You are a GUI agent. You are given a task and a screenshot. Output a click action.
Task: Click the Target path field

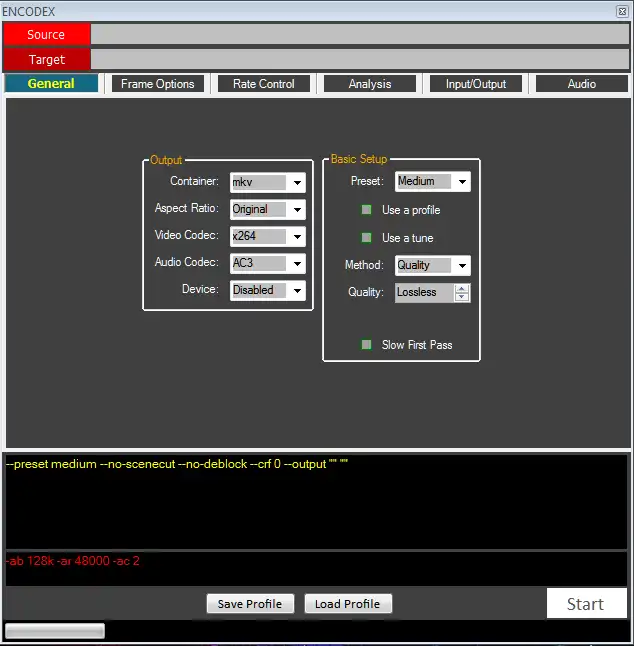(360, 59)
